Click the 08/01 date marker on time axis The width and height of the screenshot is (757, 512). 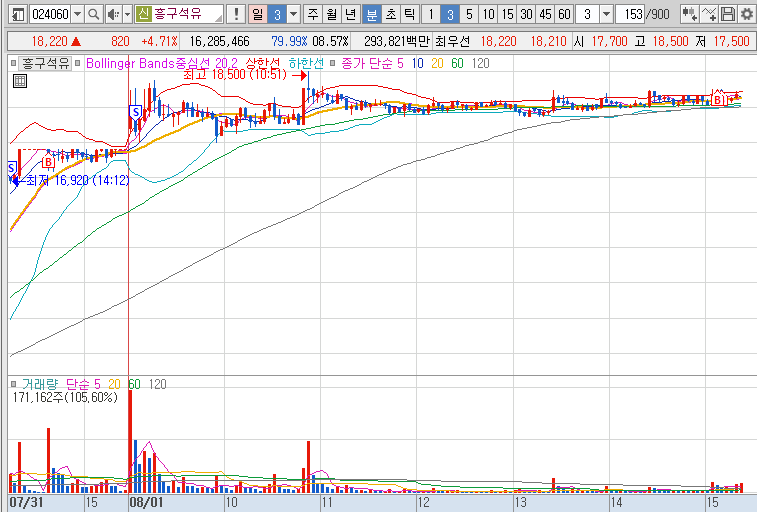tap(146, 502)
